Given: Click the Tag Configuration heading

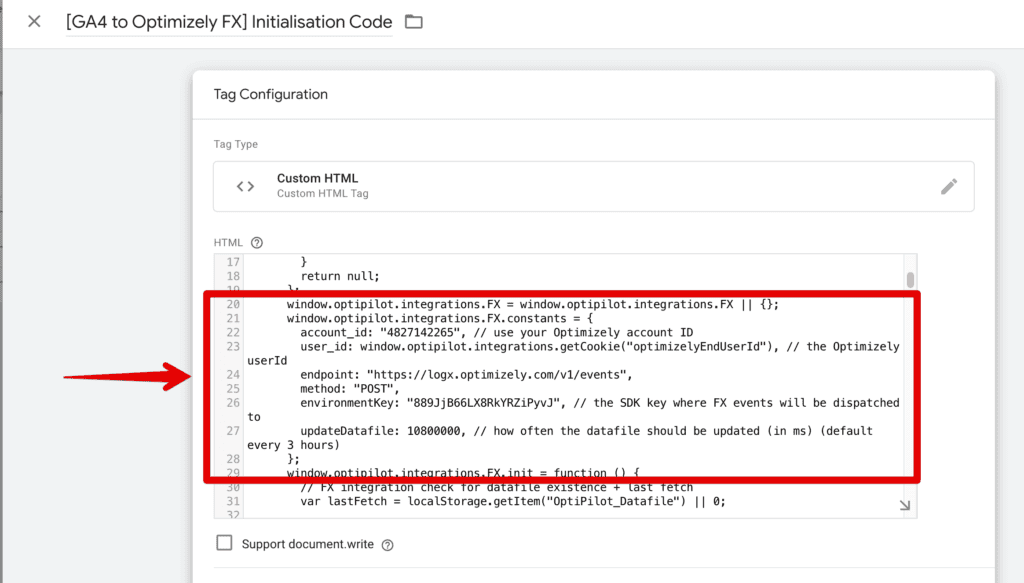Looking at the screenshot, I should coord(270,94).
